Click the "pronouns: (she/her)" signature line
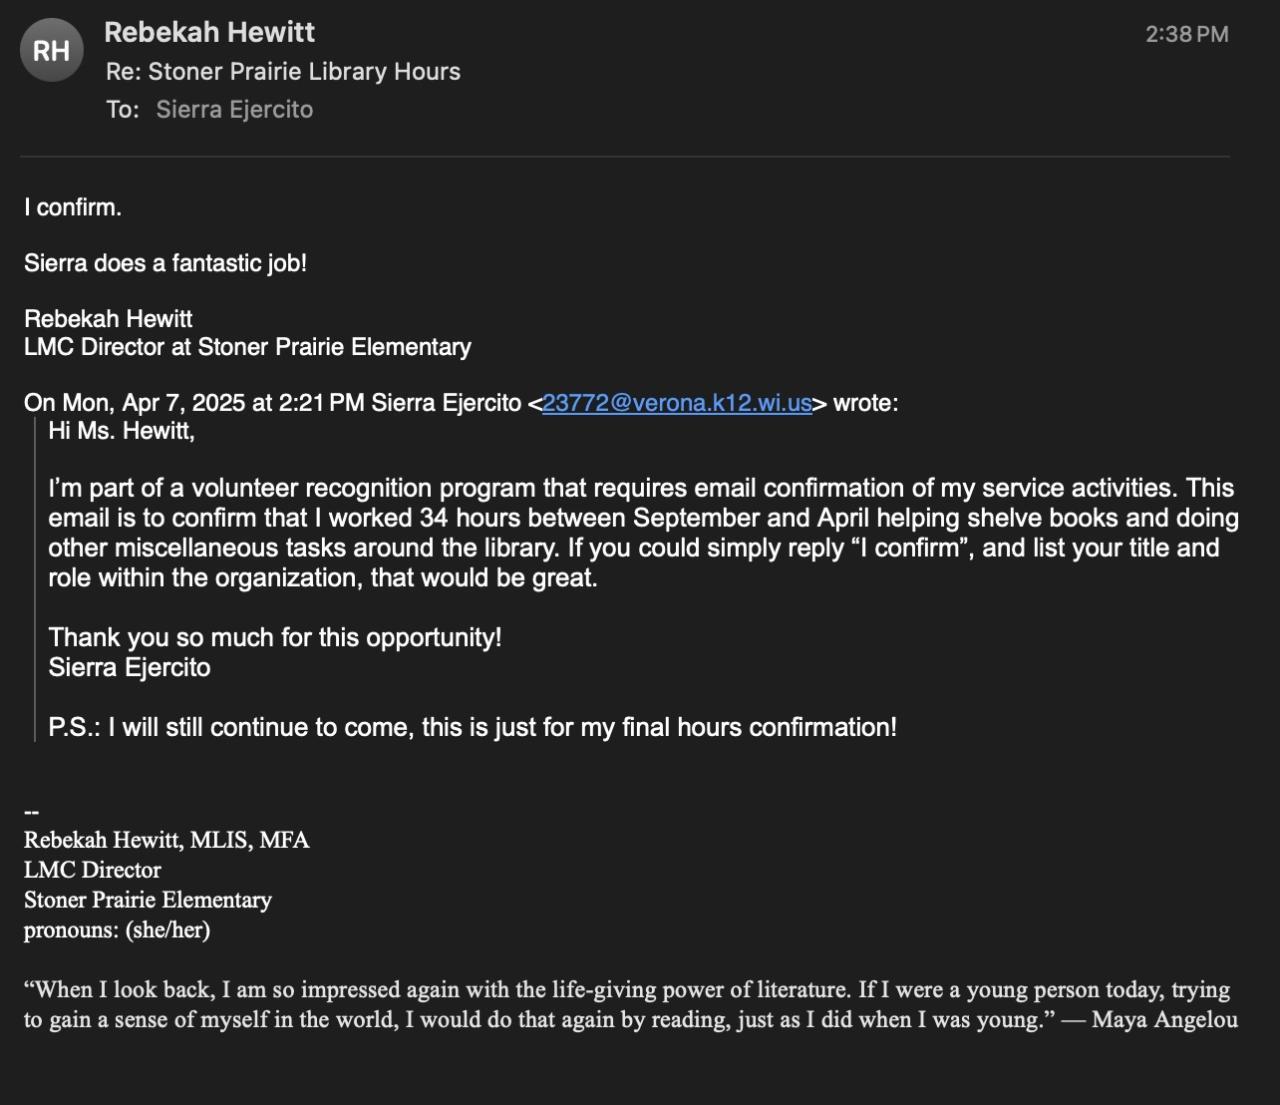1280x1105 pixels. 116,930
